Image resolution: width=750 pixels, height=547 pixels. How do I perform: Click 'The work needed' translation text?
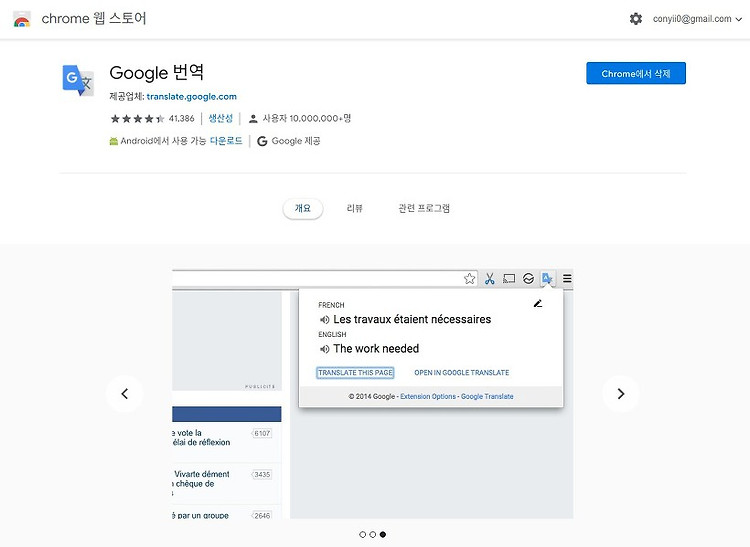[376, 349]
